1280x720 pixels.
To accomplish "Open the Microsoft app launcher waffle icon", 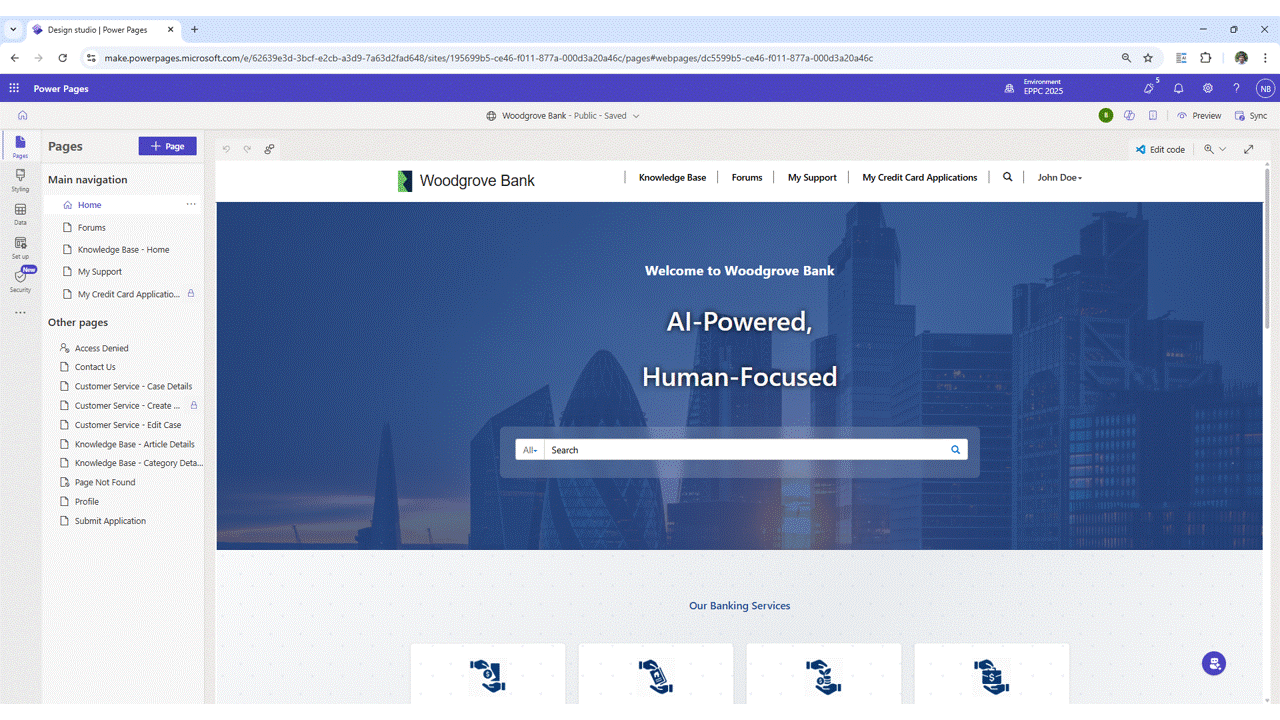I will 14,88.
